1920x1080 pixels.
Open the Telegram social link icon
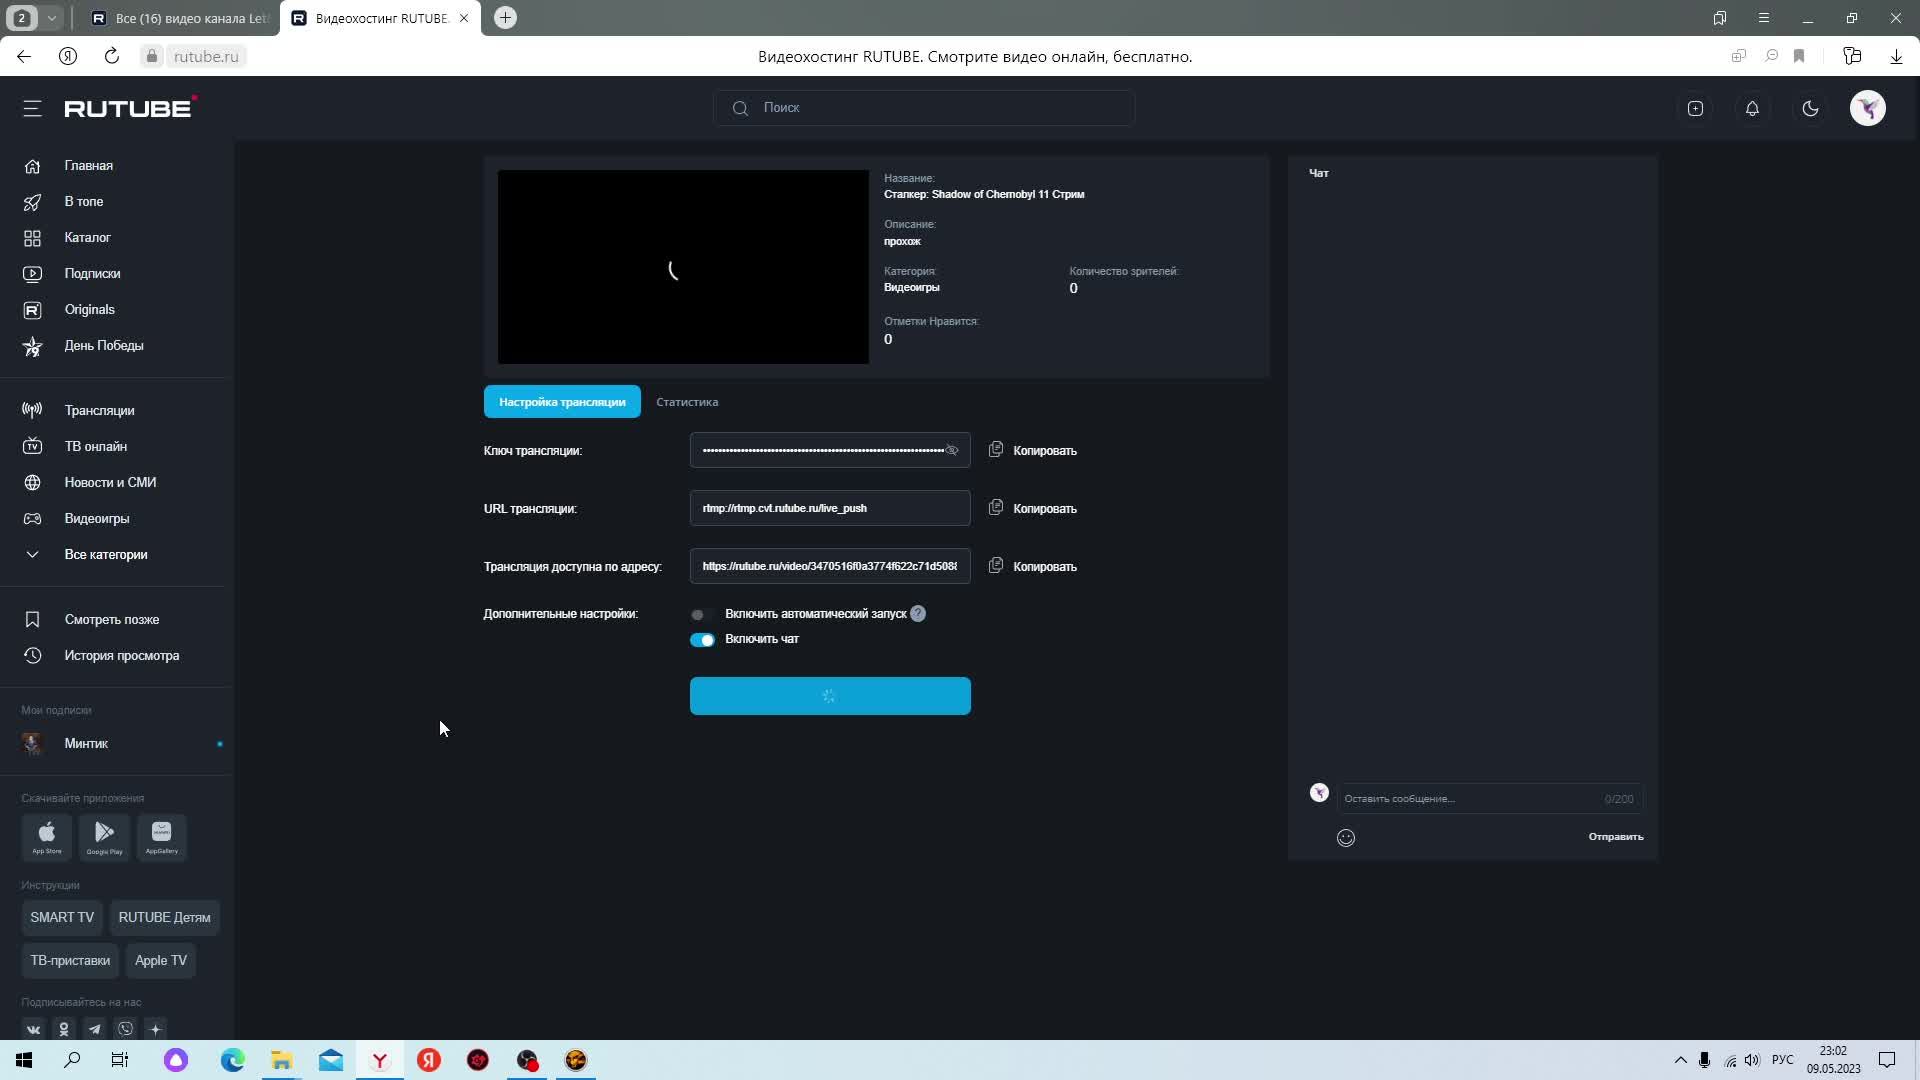click(x=94, y=1029)
